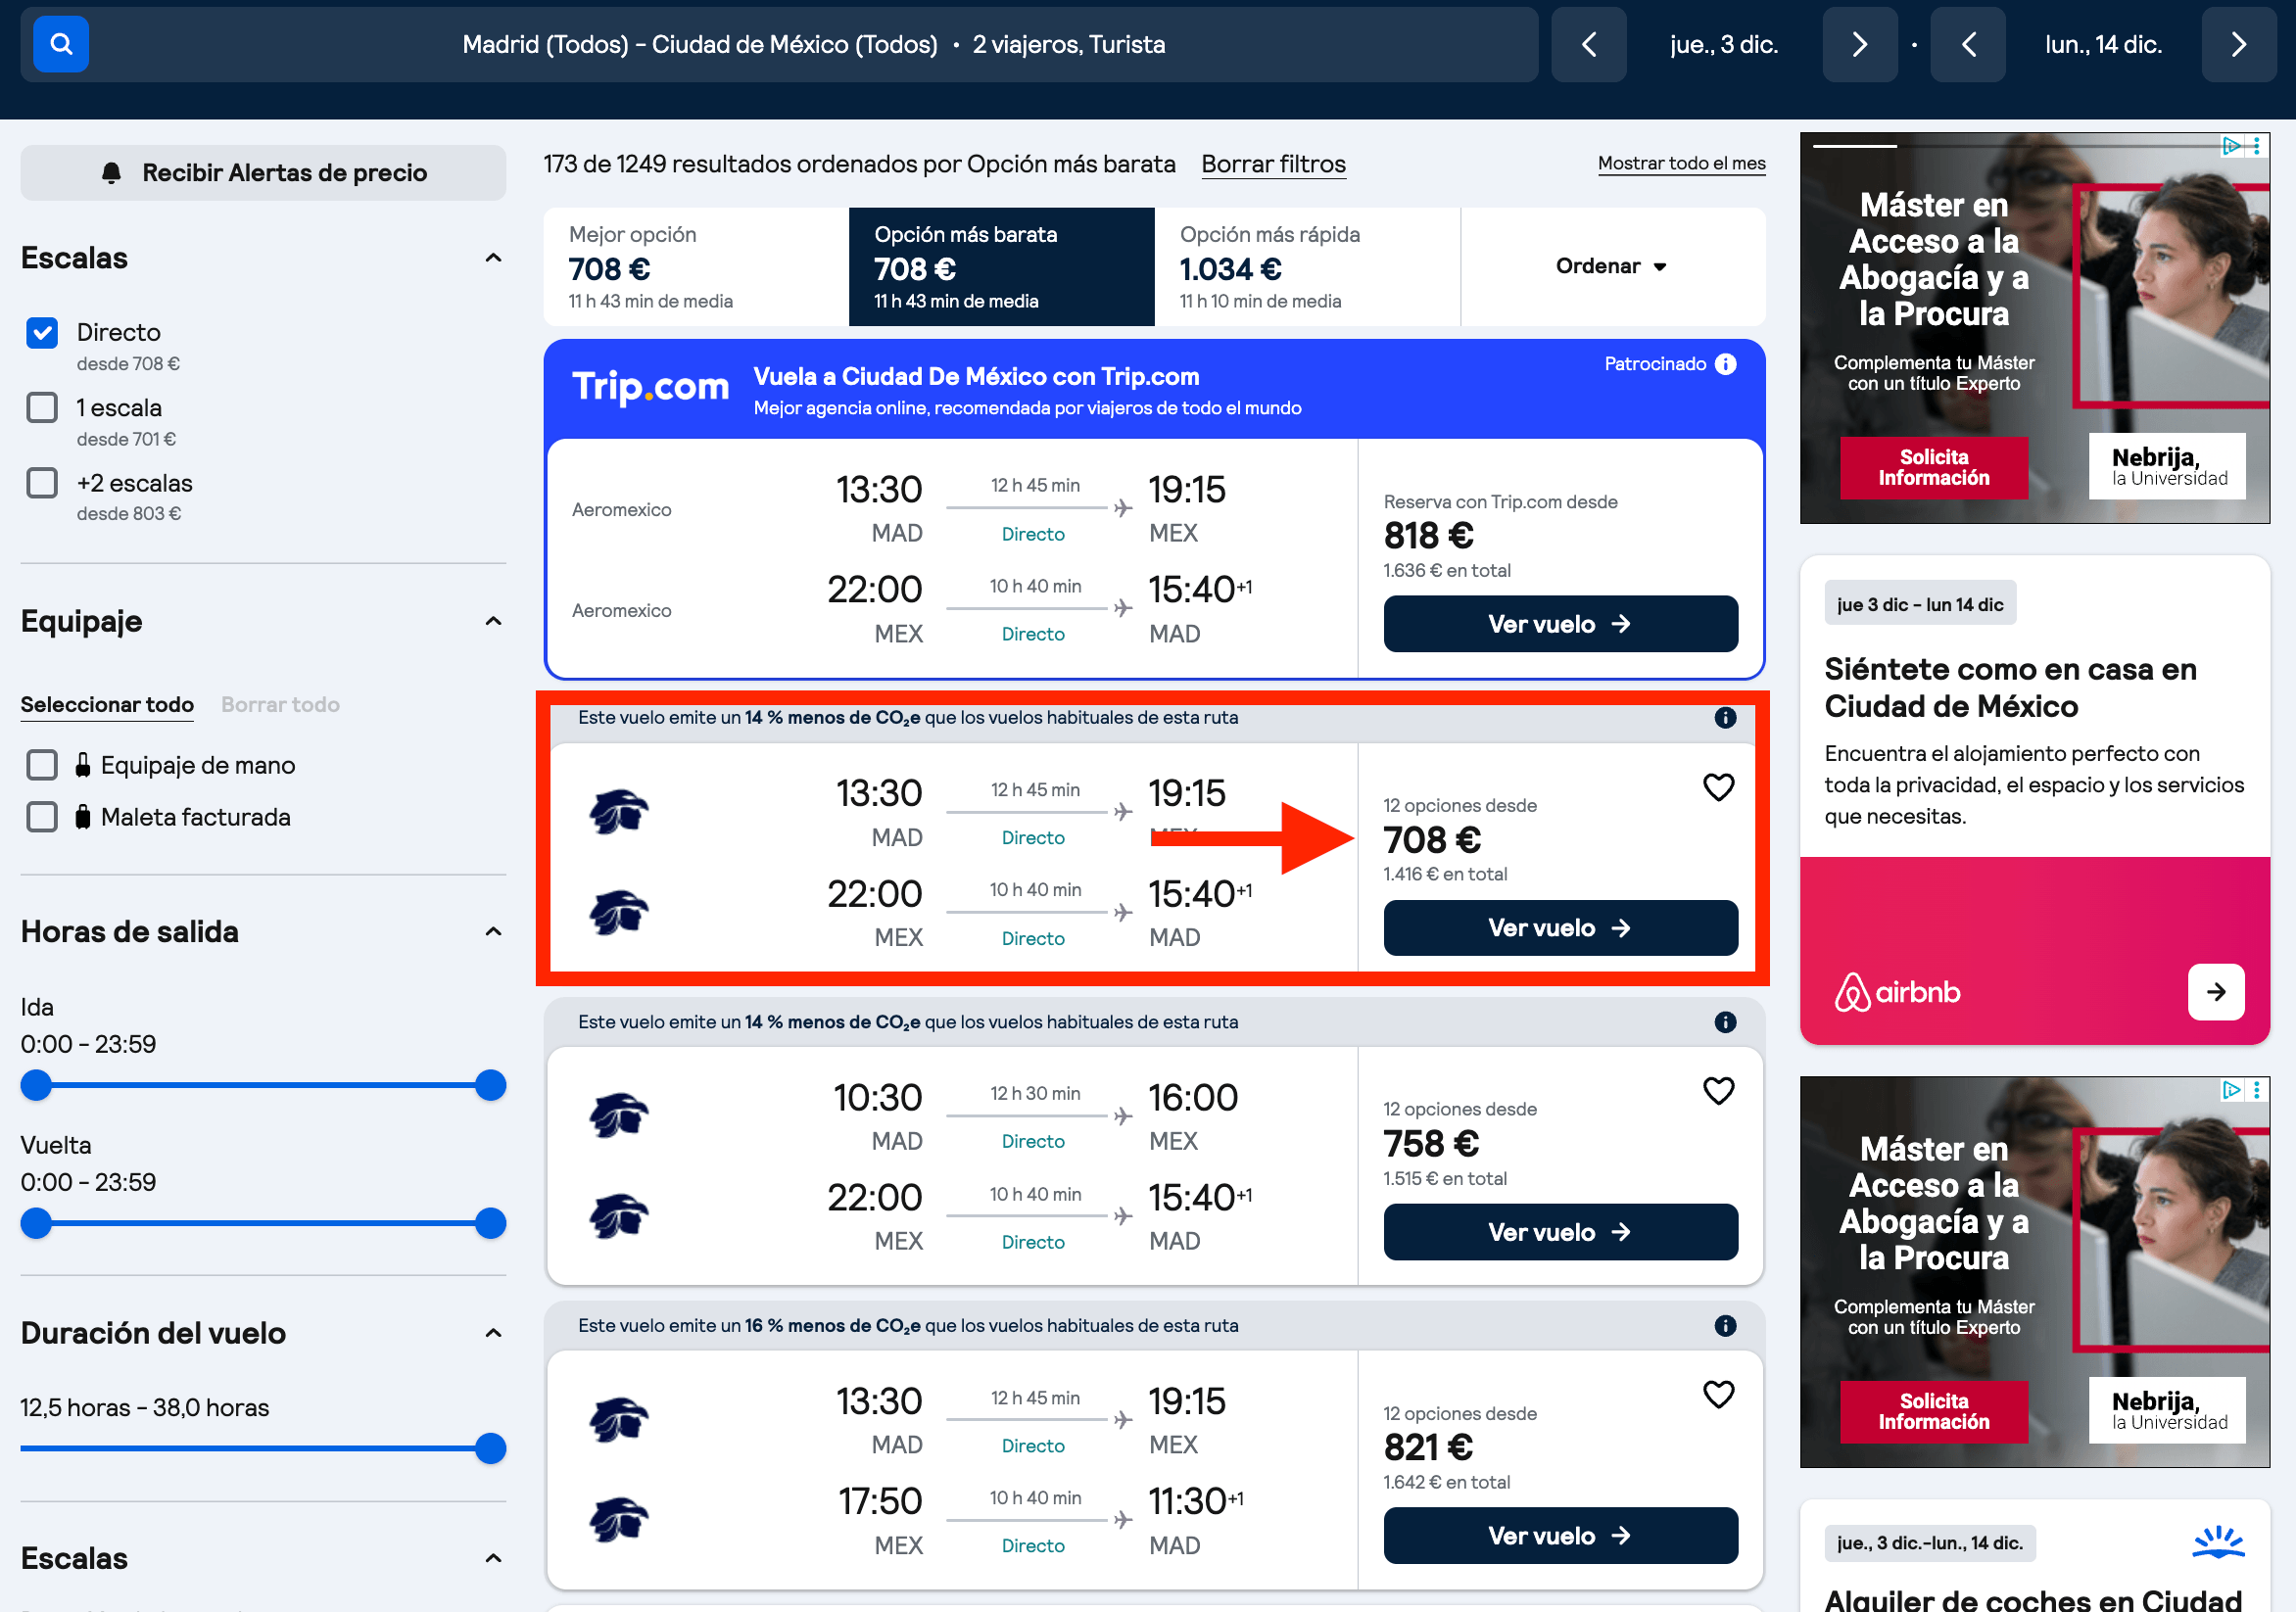Go to next departure date after jue., 3 dic.
This screenshot has height=1612, width=2296.
point(1859,44)
